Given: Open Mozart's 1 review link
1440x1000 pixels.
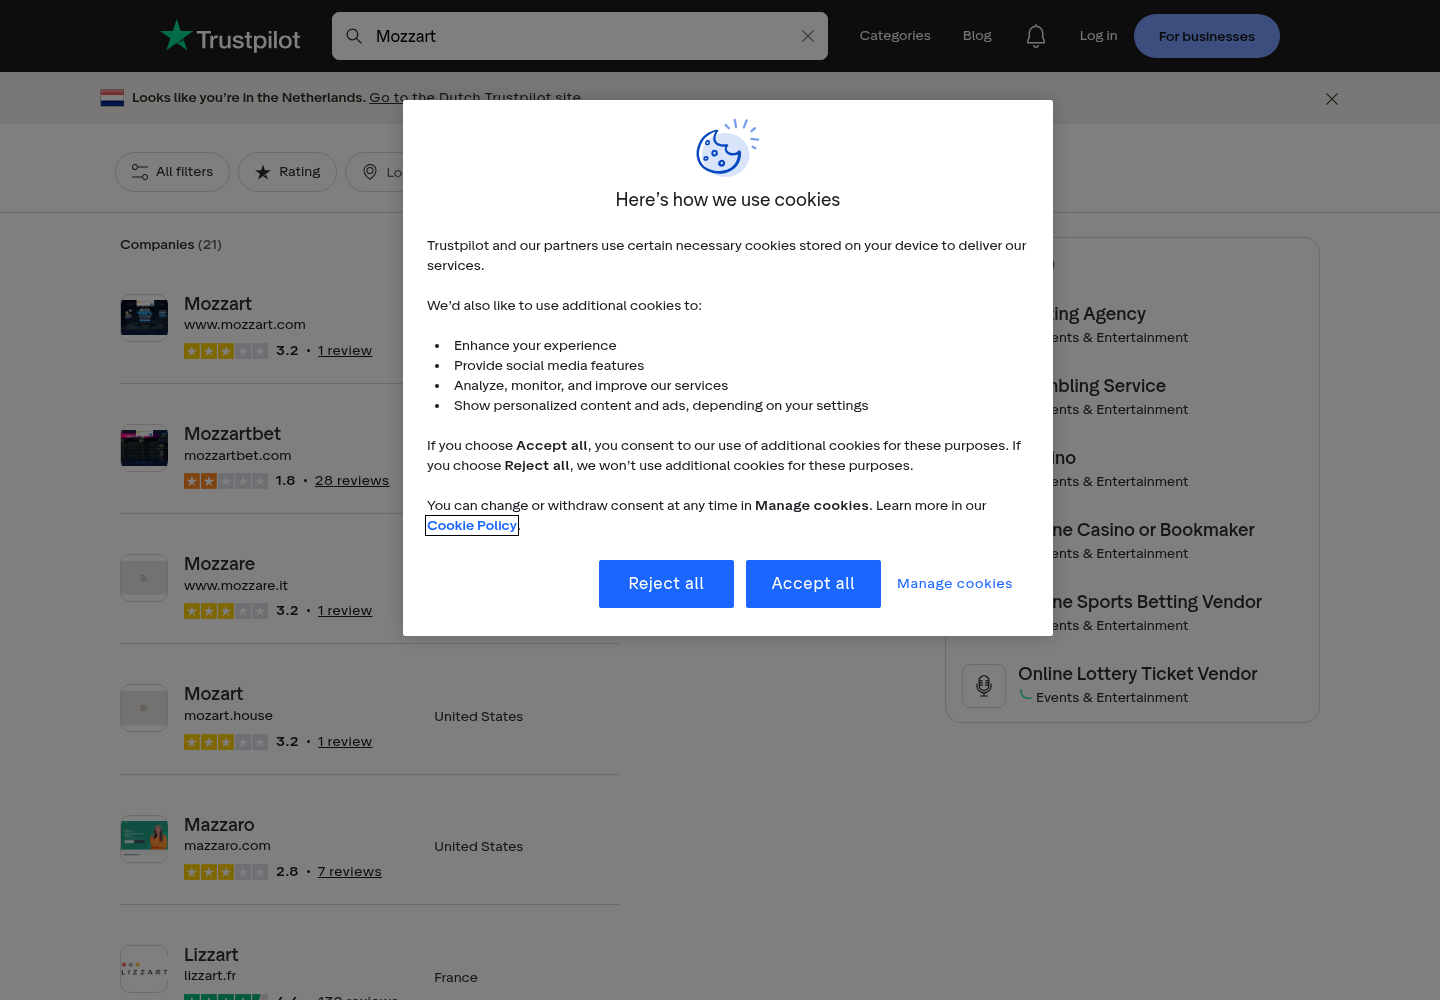Looking at the screenshot, I should click(345, 742).
